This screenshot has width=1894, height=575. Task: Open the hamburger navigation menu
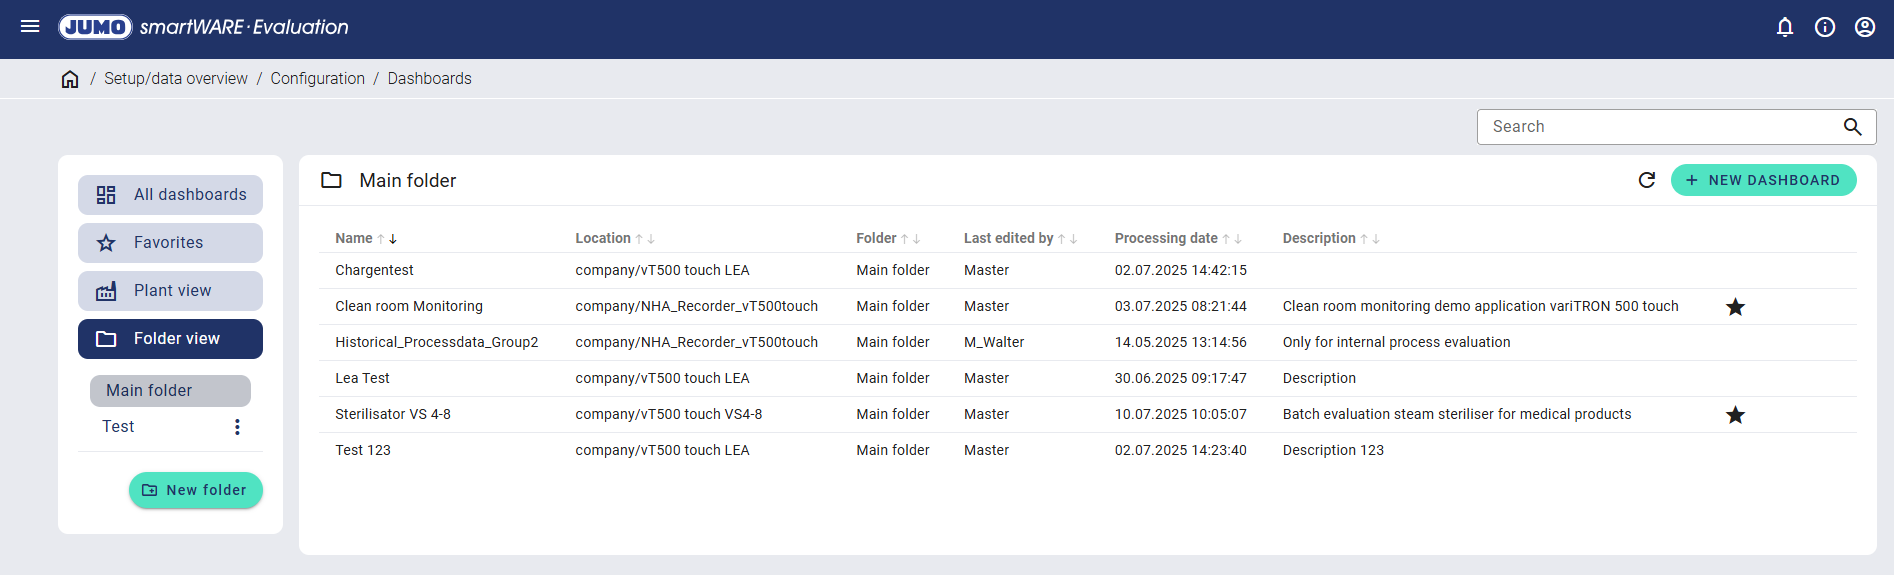[x=30, y=27]
